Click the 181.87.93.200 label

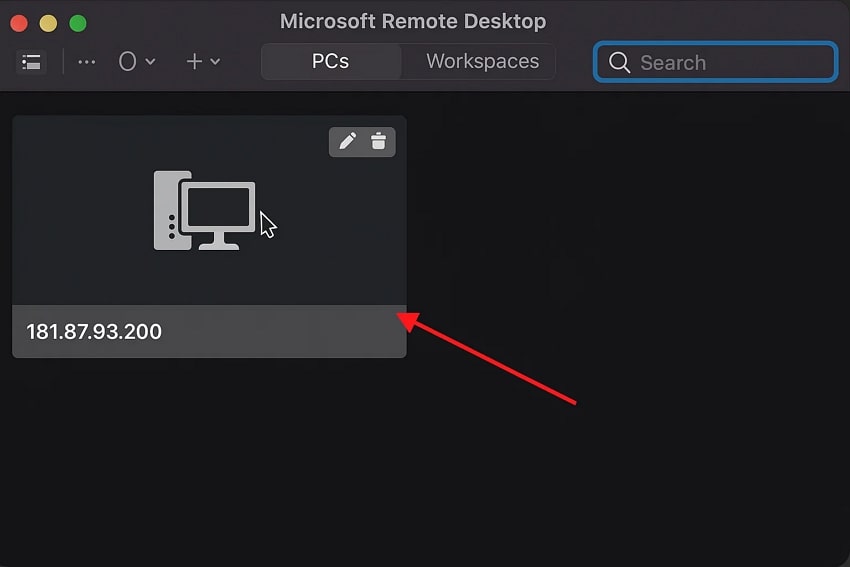(x=94, y=332)
